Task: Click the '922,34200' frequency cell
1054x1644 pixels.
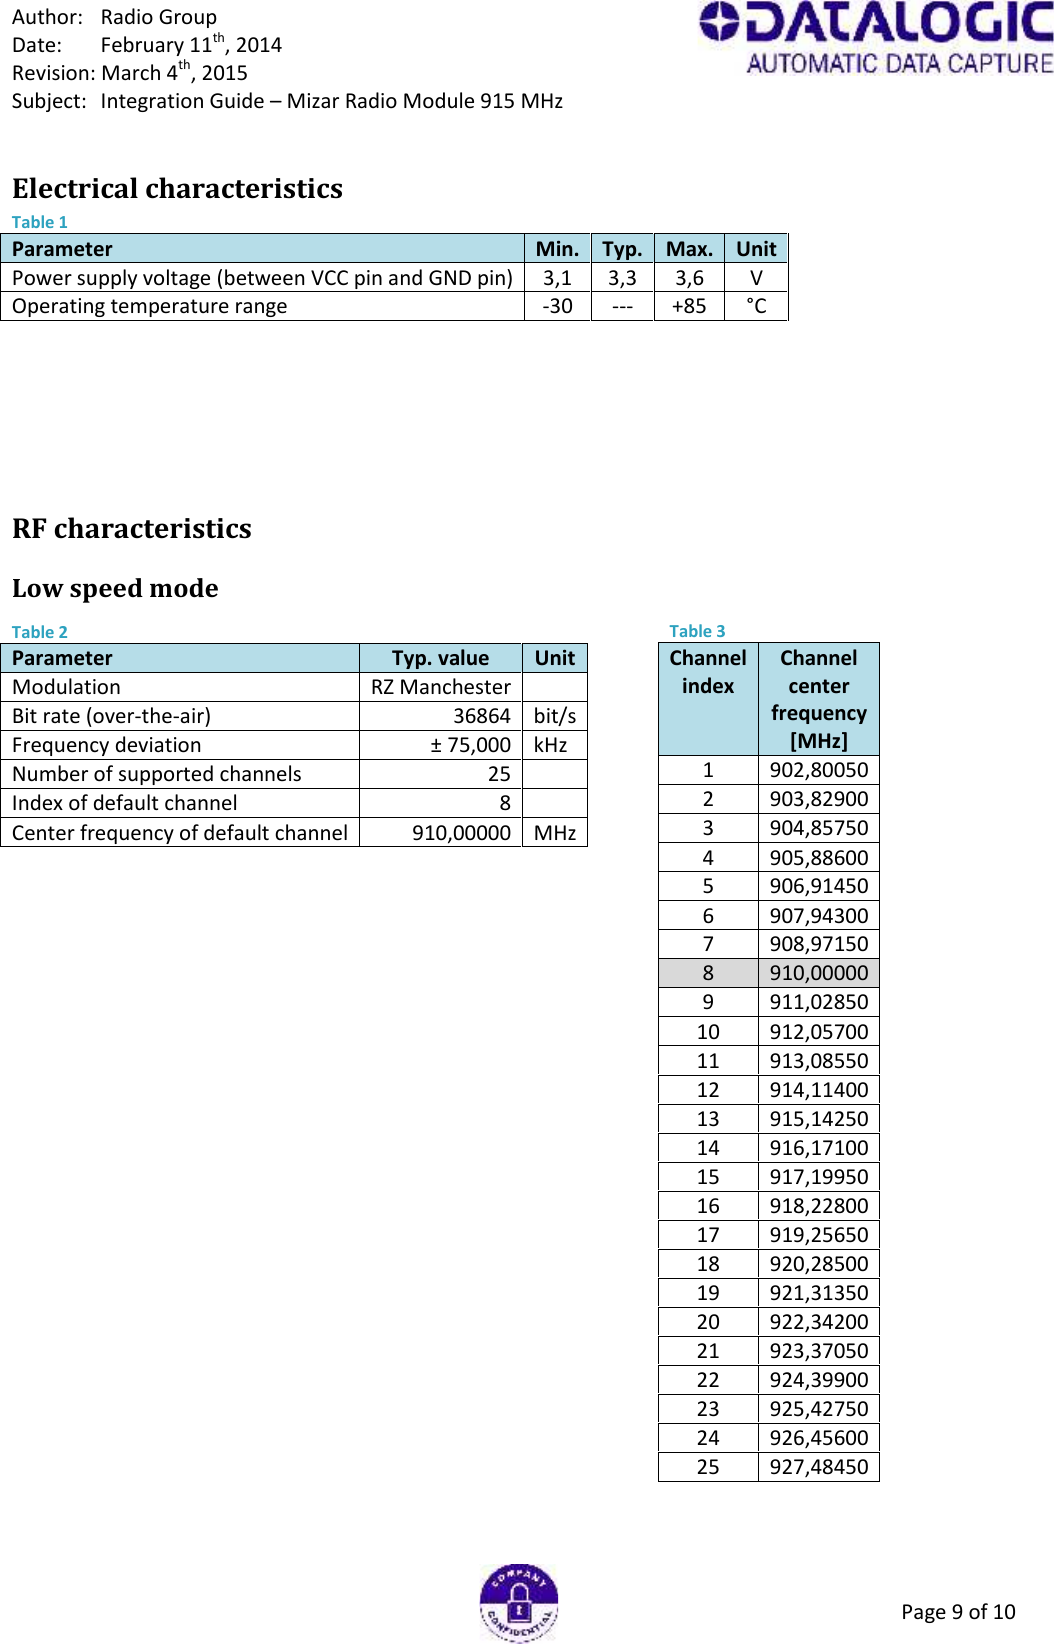Action: 819,1321
